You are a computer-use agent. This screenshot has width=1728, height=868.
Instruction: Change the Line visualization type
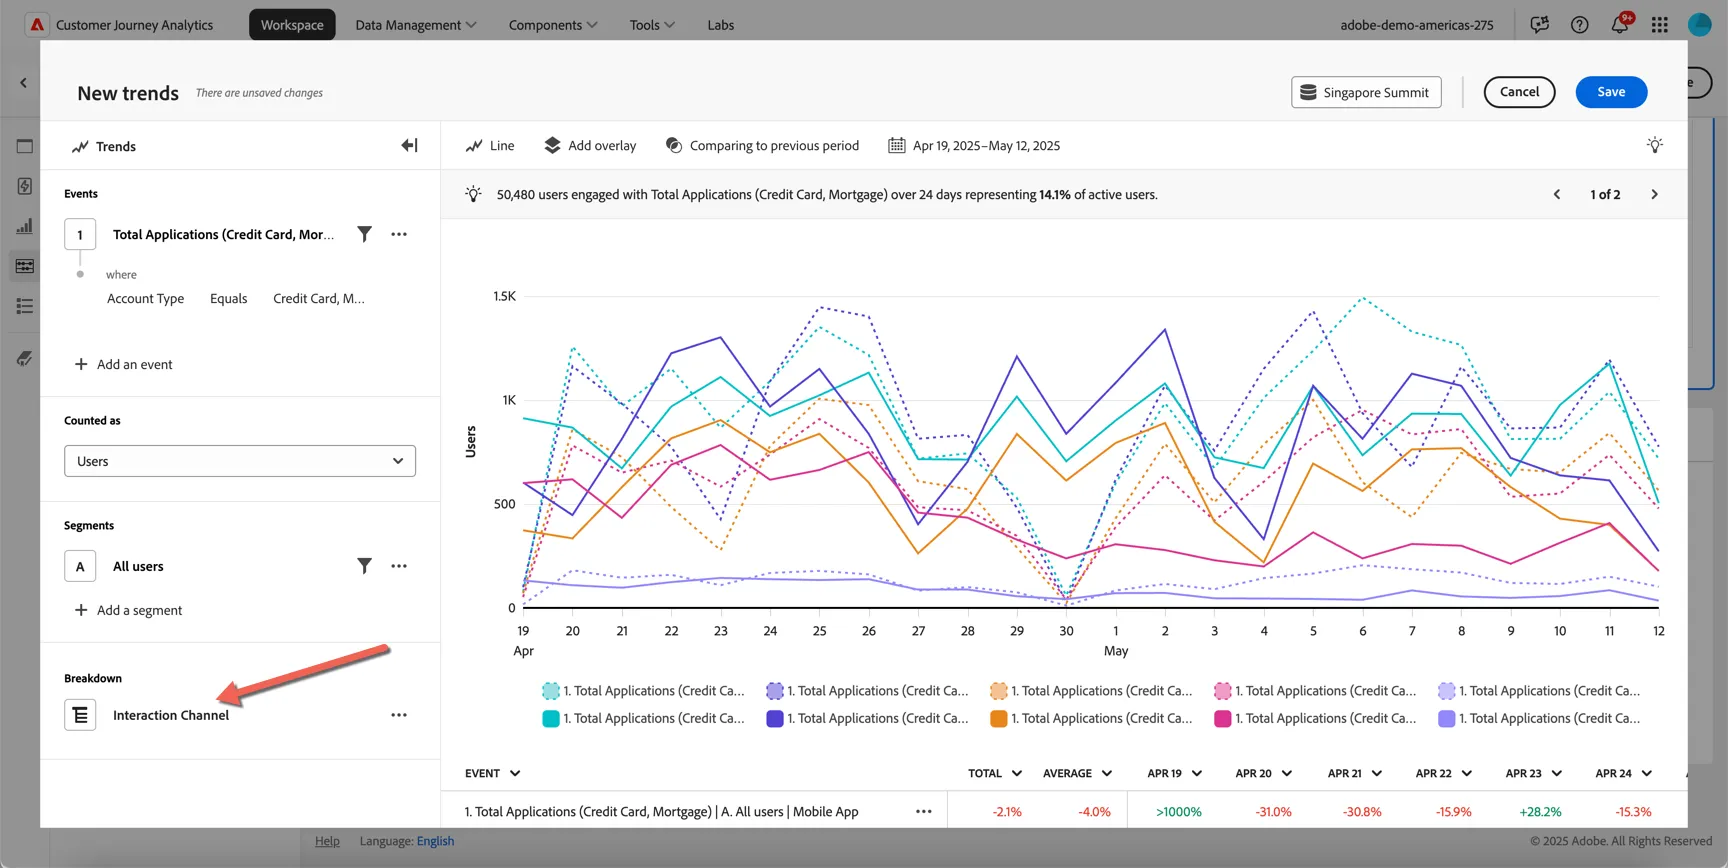pyautogui.click(x=490, y=146)
